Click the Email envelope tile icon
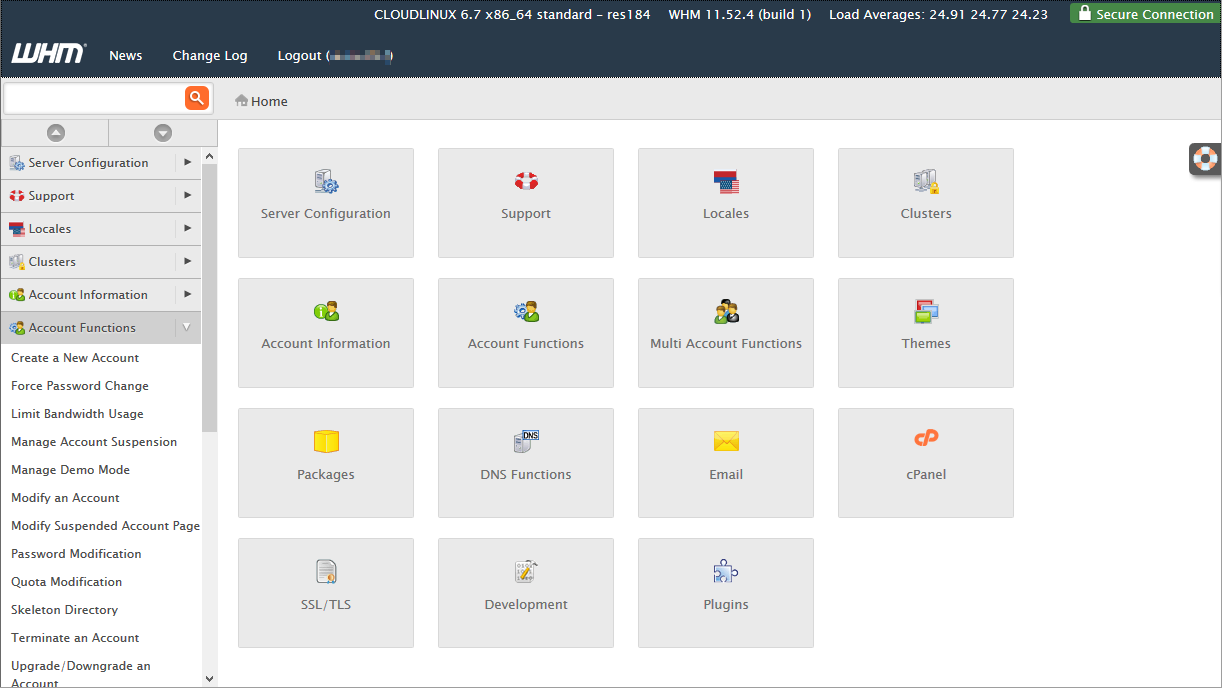 (726, 442)
